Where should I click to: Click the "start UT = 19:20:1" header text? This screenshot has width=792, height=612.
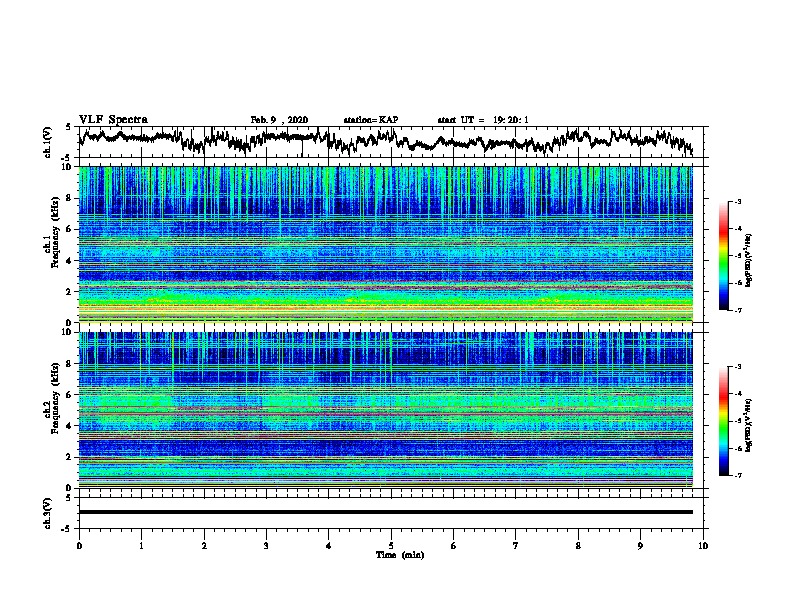[x=483, y=120]
